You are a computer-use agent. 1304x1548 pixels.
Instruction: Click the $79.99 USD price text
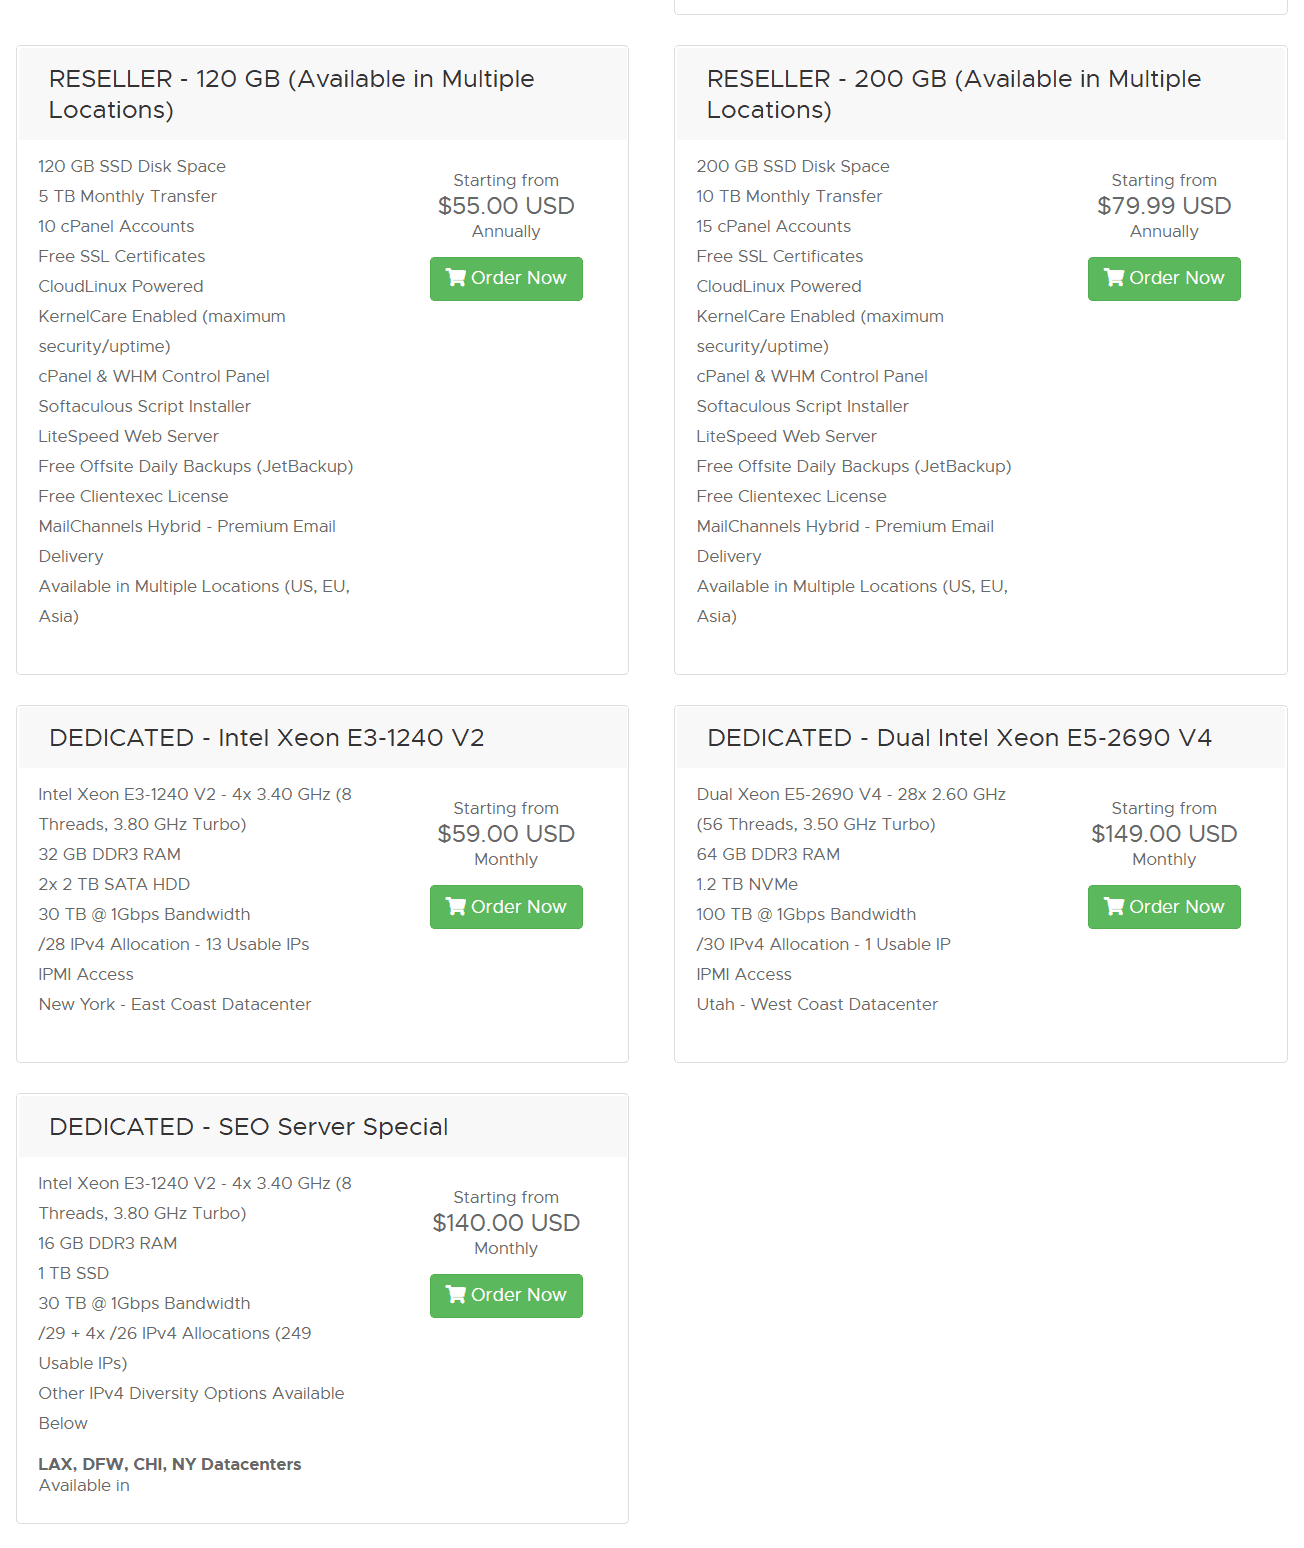tap(1164, 206)
